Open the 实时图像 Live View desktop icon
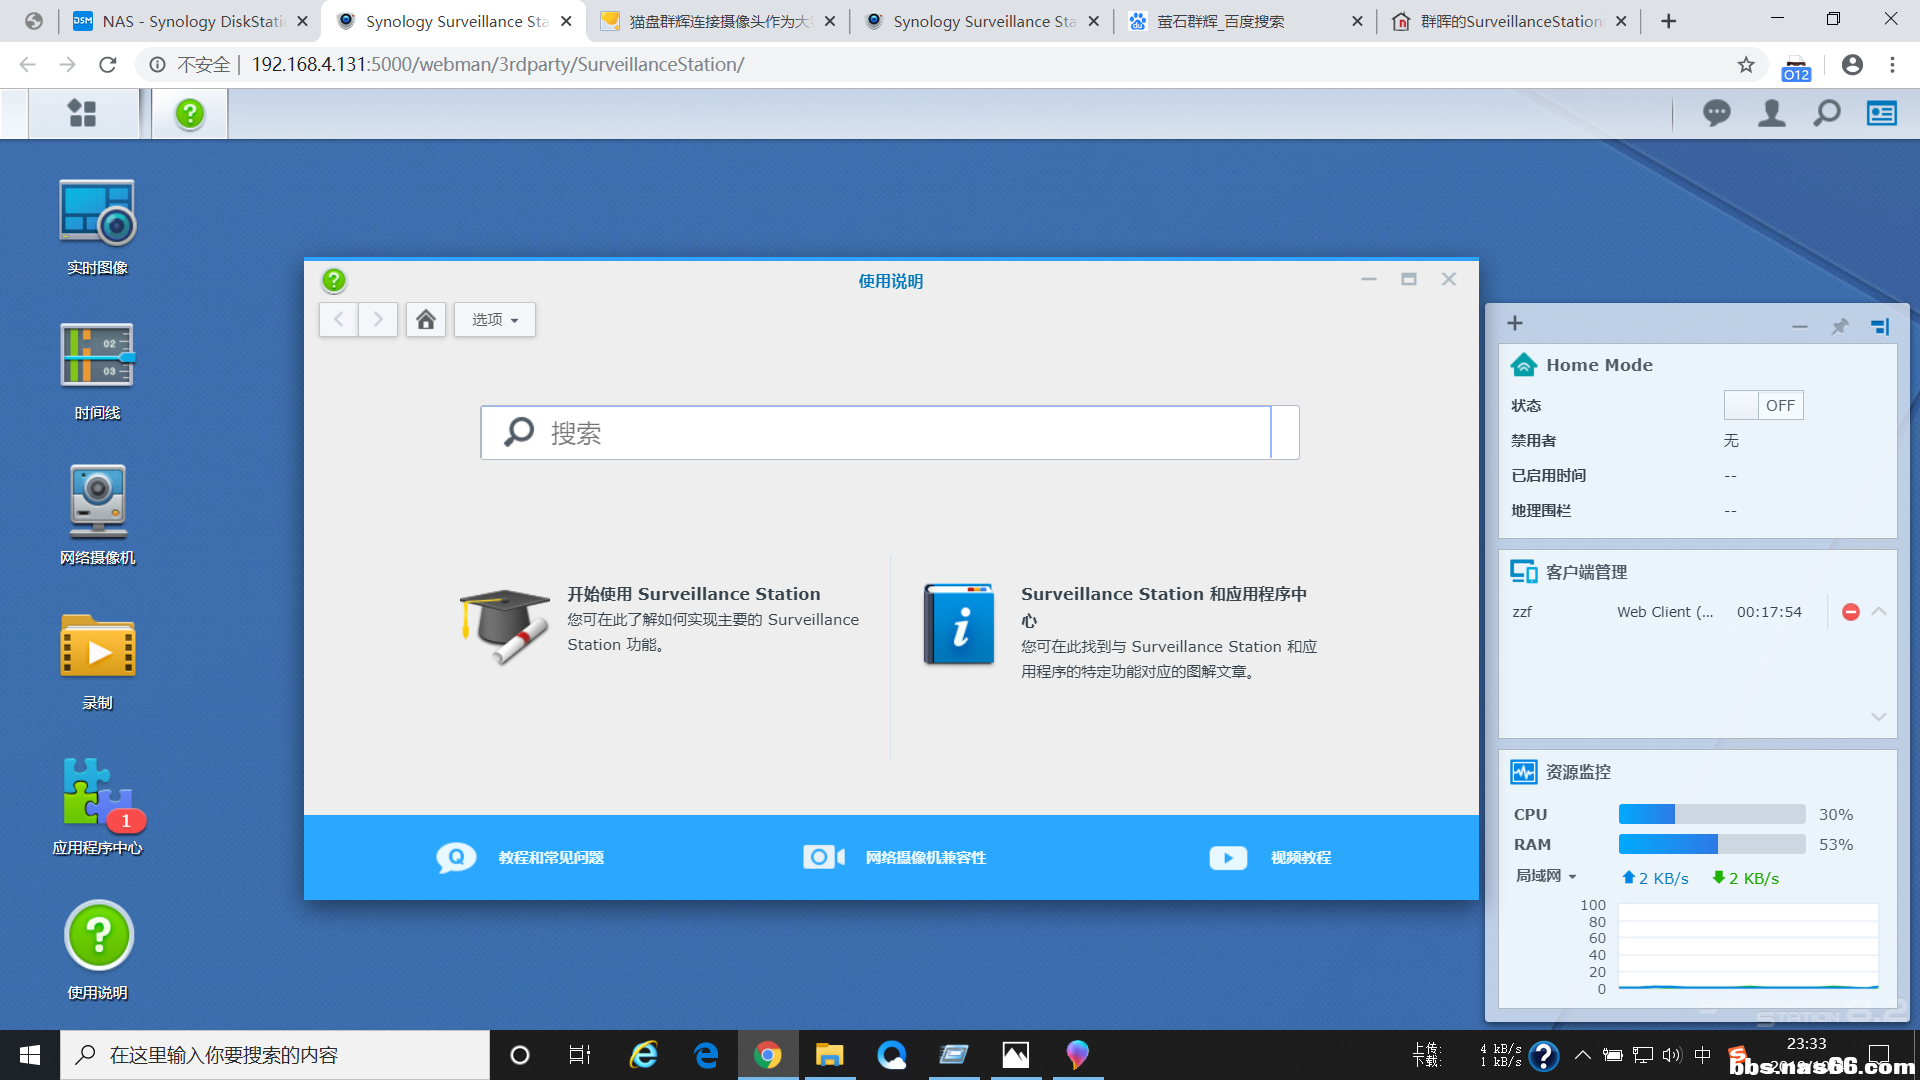The image size is (1920, 1080). [x=97, y=213]
